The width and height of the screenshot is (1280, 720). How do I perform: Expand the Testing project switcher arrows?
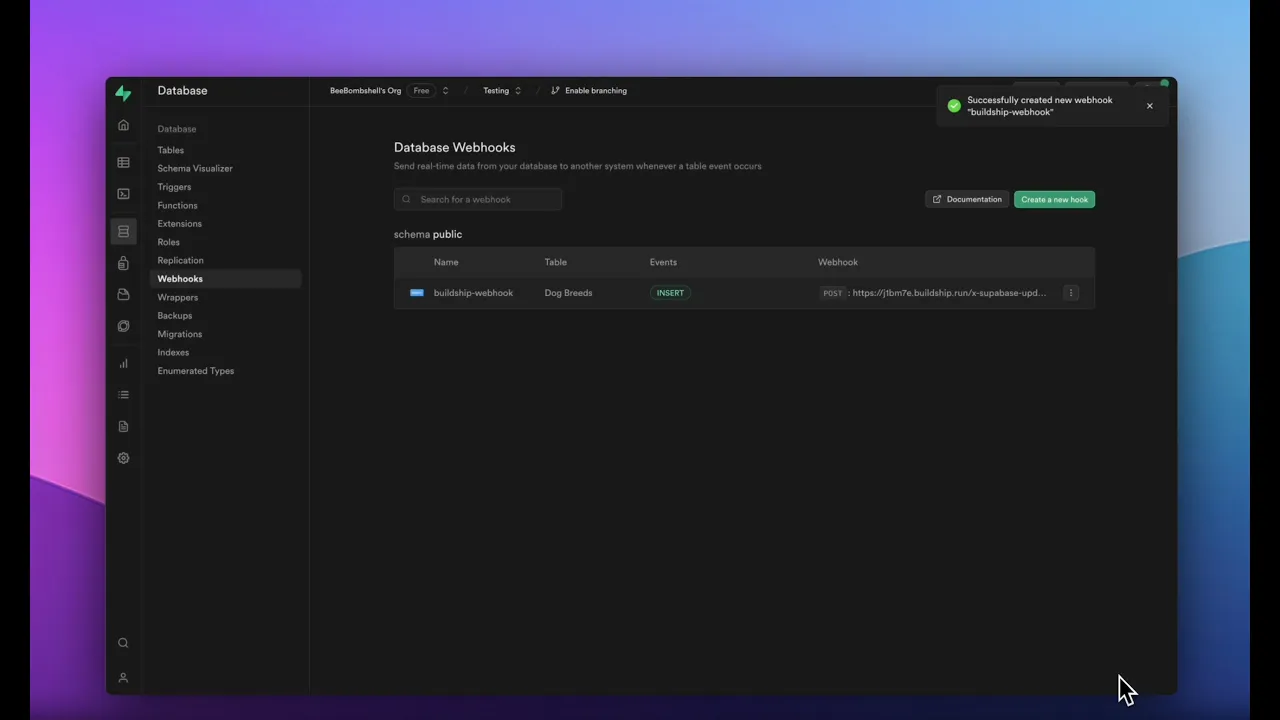click(x=518, y=91)
